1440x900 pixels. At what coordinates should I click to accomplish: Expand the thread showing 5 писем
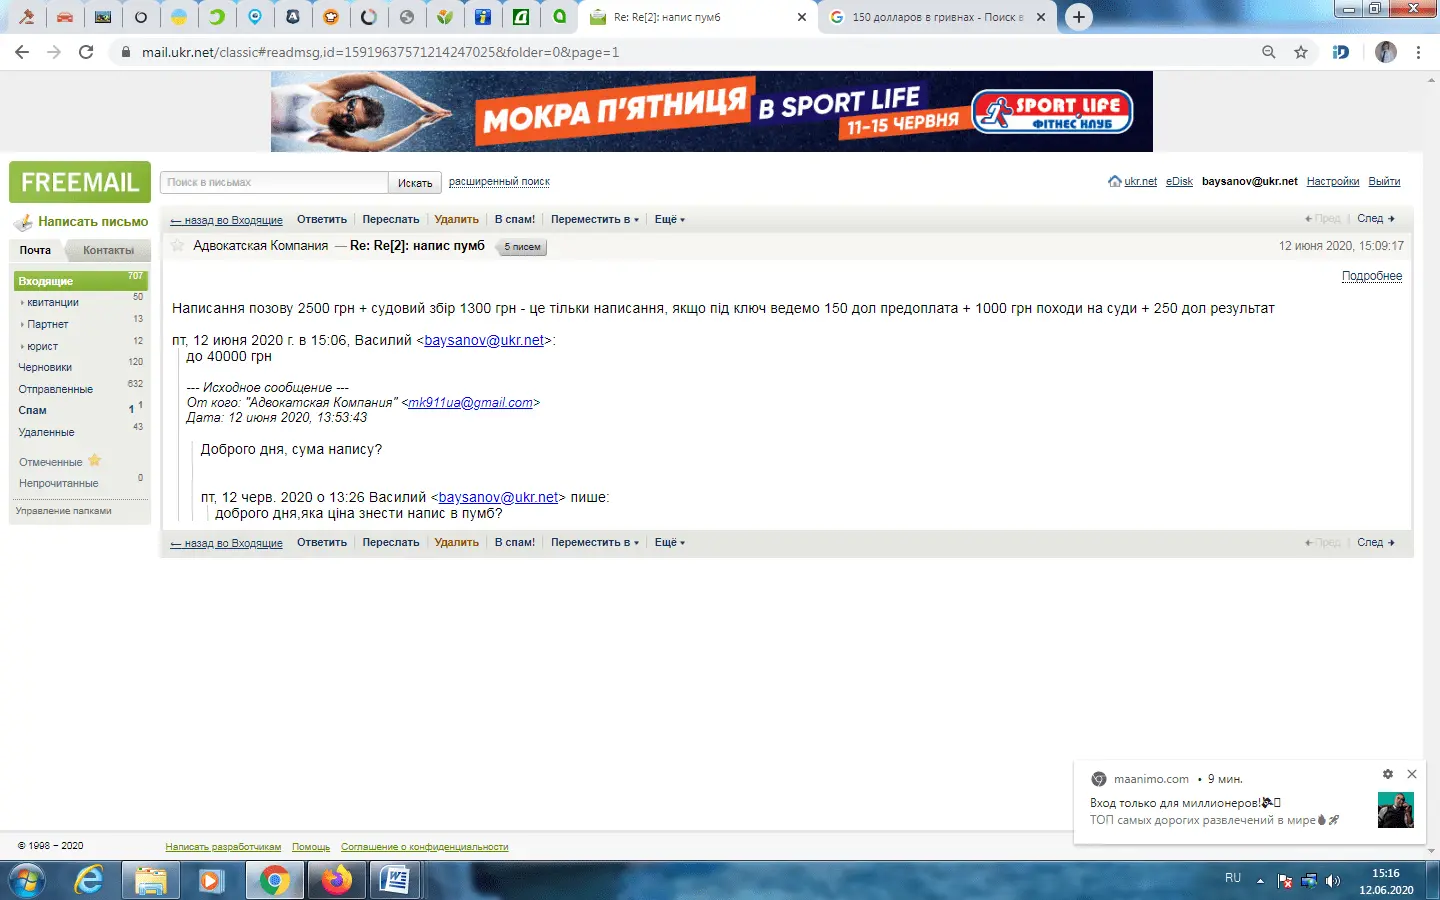pyautogui.click(x=519, y=246)
